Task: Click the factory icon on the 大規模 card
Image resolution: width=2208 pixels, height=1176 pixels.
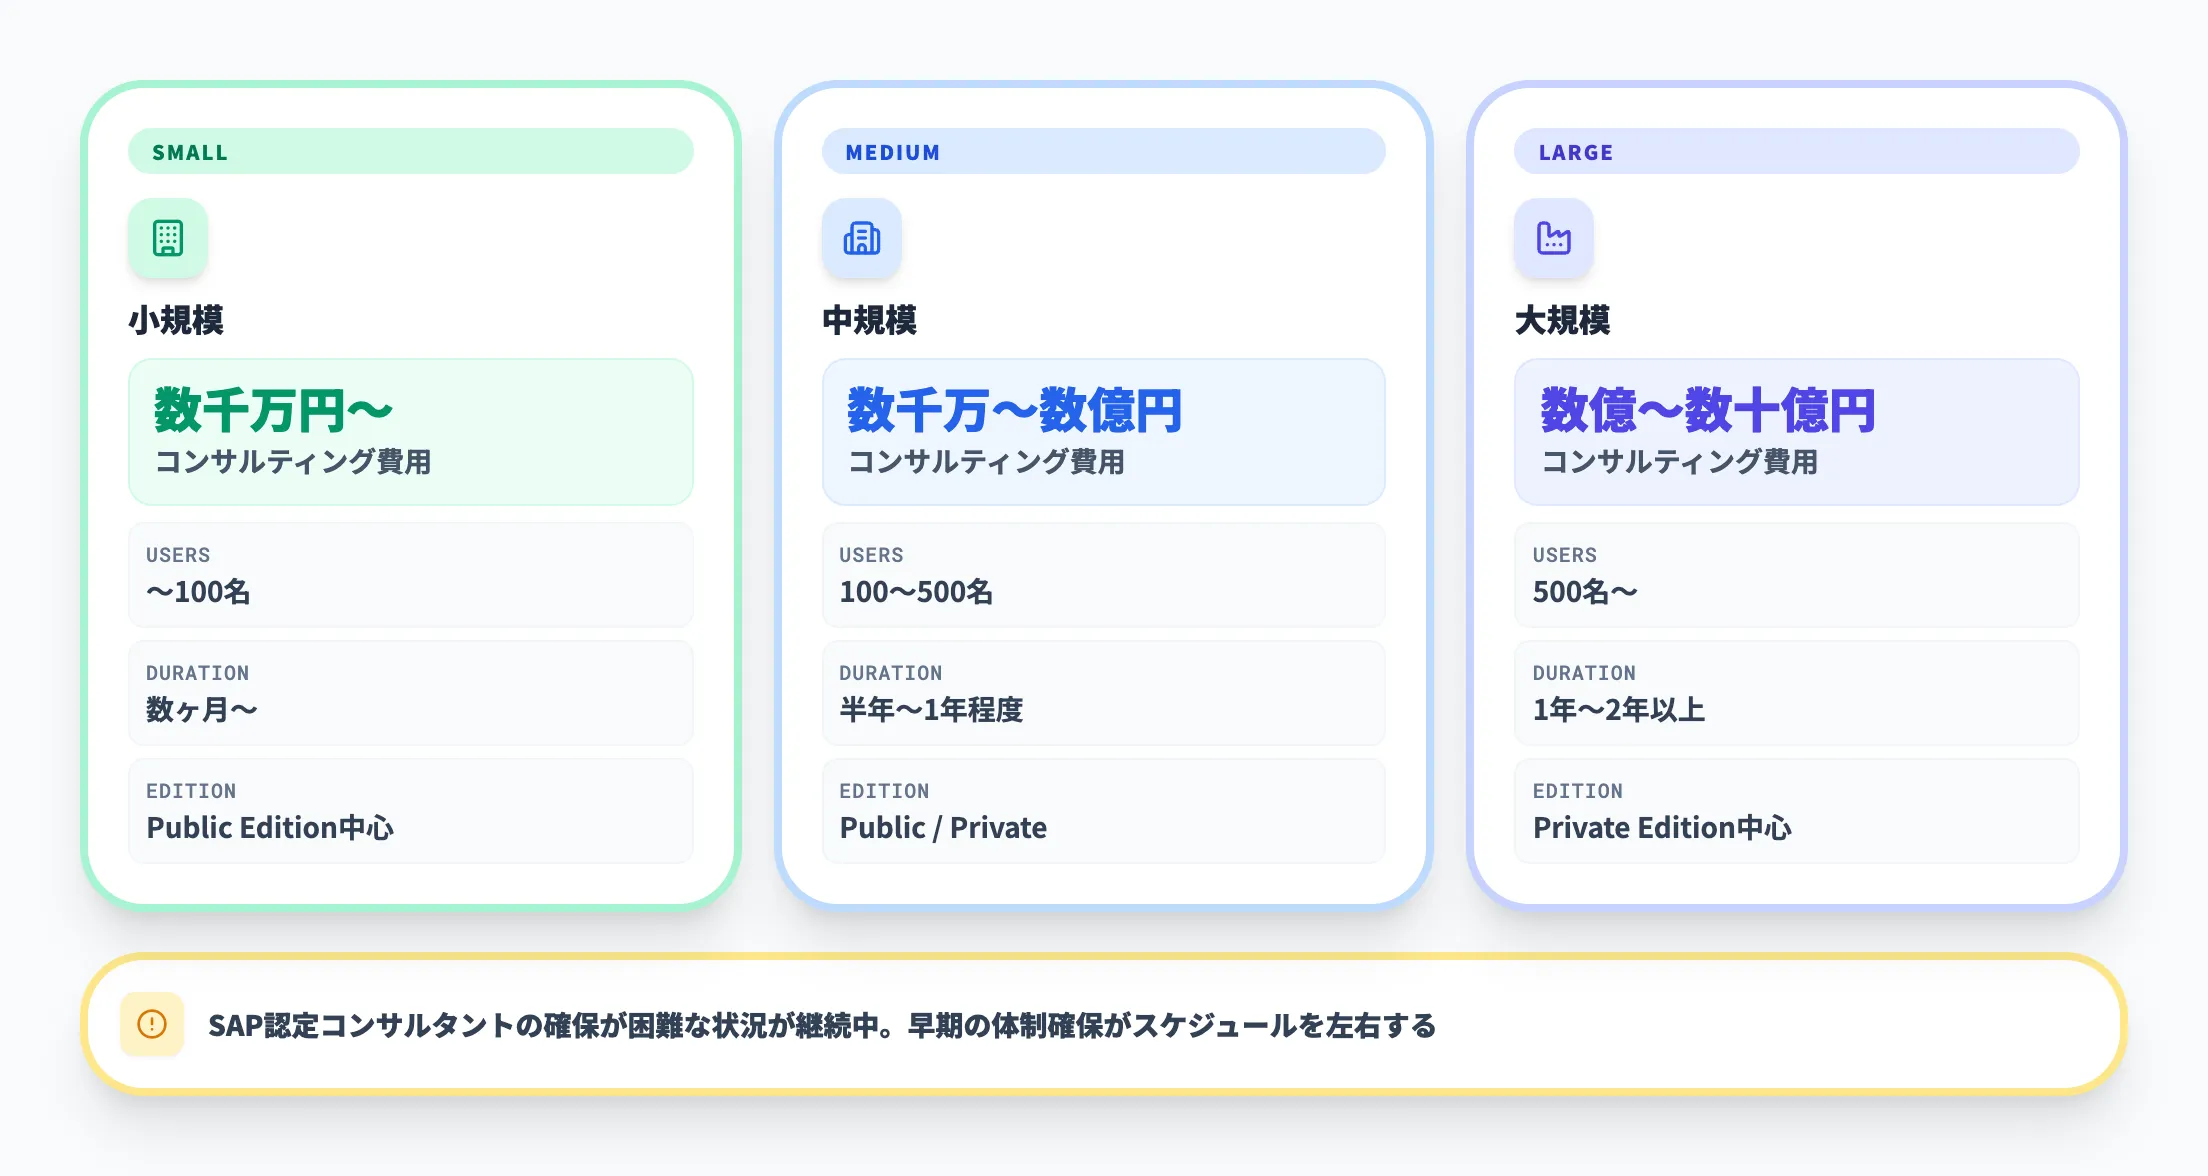Action: [x=1555, y=238]
